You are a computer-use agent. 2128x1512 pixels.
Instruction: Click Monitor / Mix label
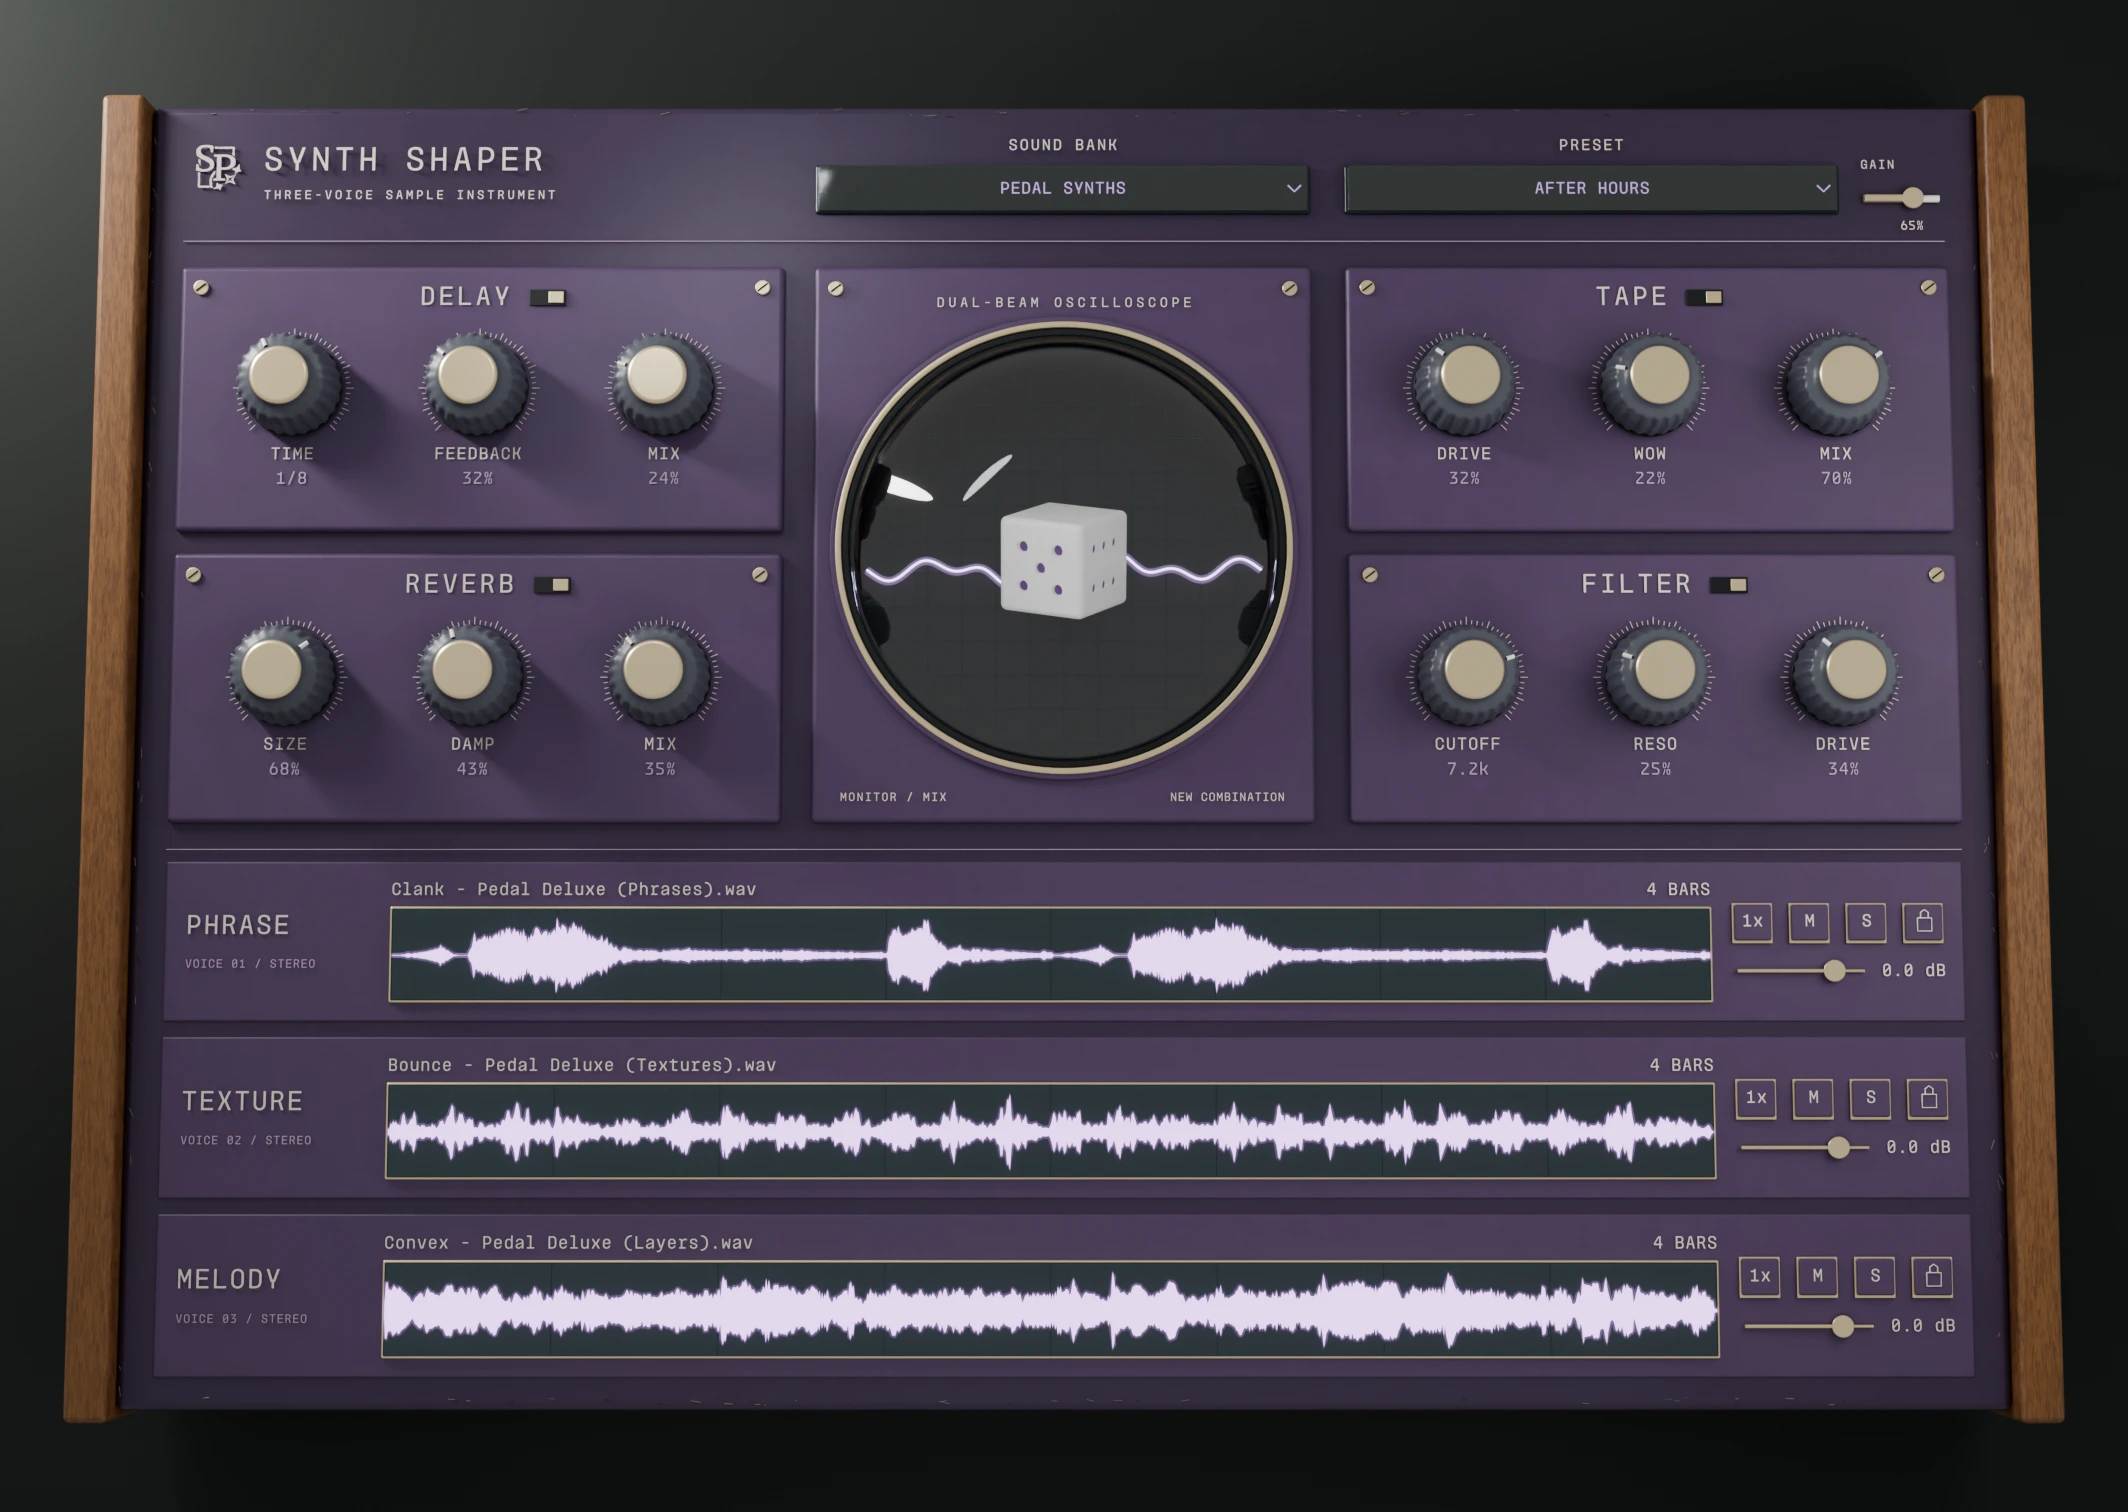coord(893,797)
